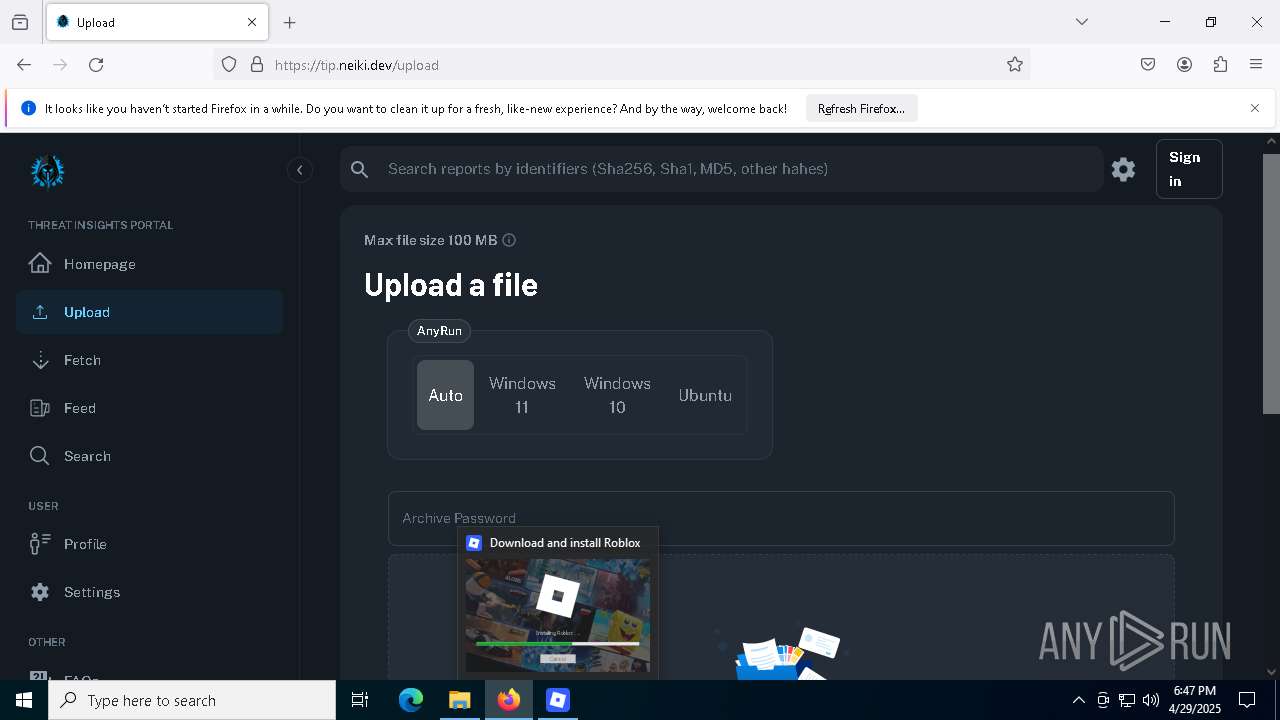Show max file size info tooltip icon
The height and width of the screenshot is (720, 1280).
(x=509, y=240)
